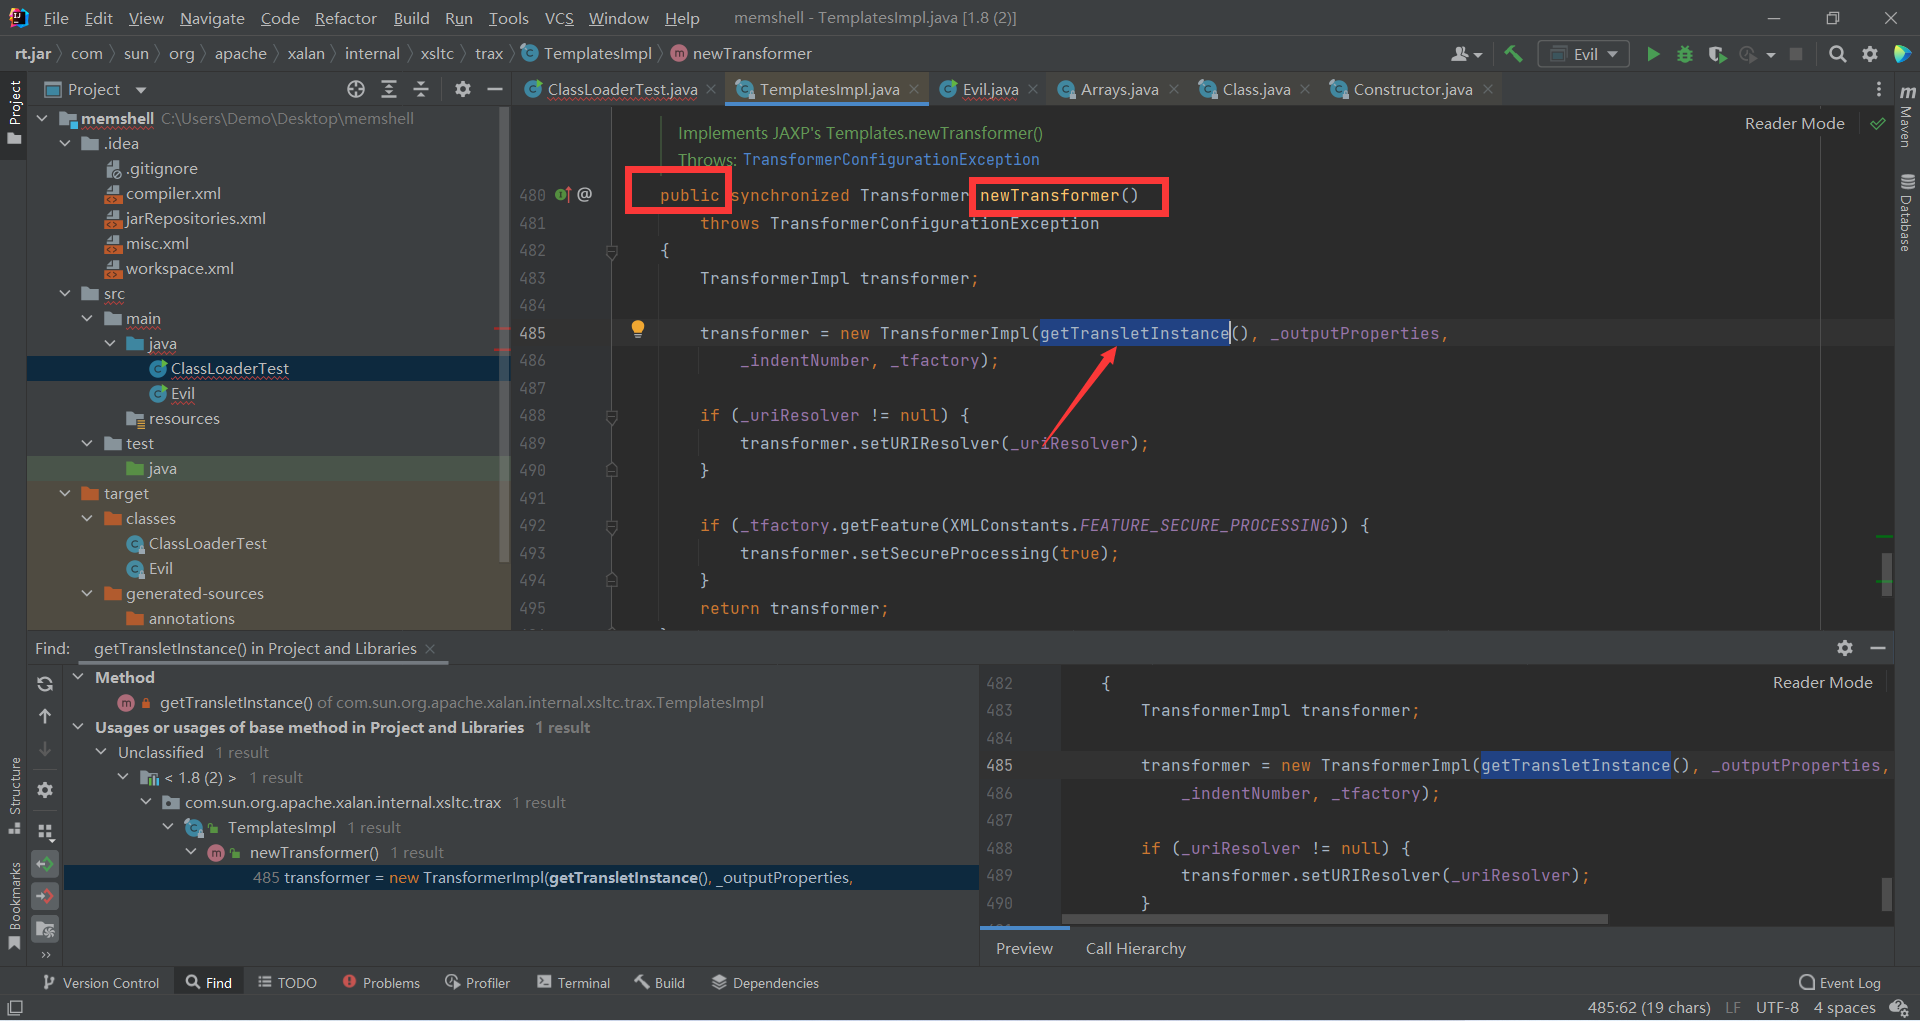
Task: Close the TemplatesImpl.java tab
Action: coord(914,89)
